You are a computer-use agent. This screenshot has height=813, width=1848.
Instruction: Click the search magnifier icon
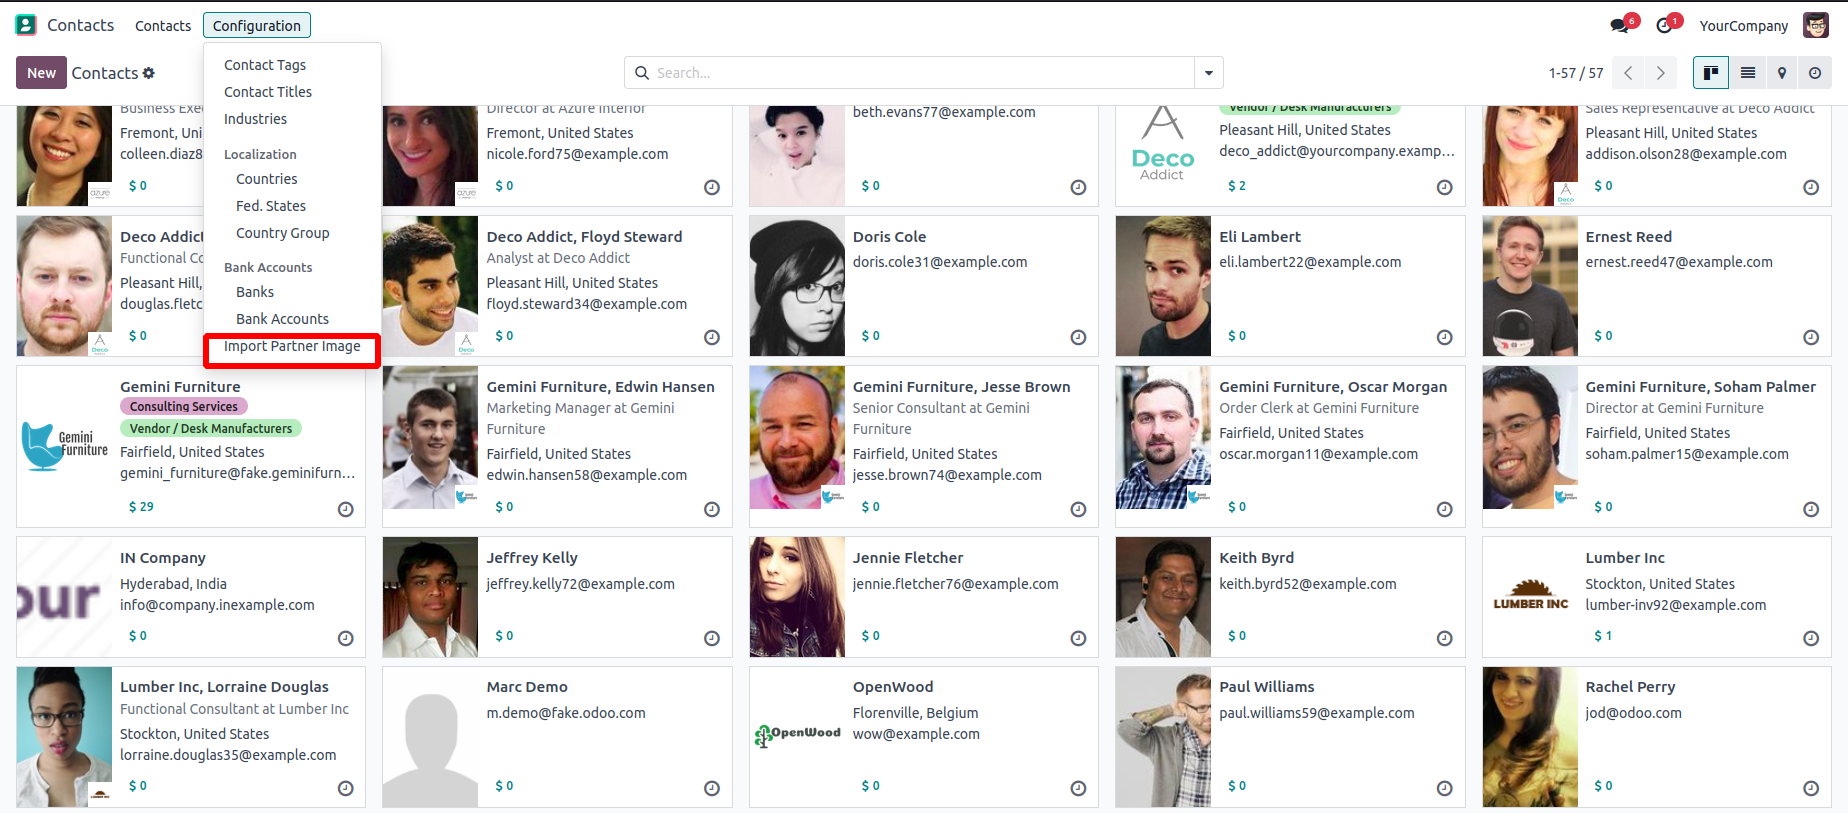(x=642, y=73)
